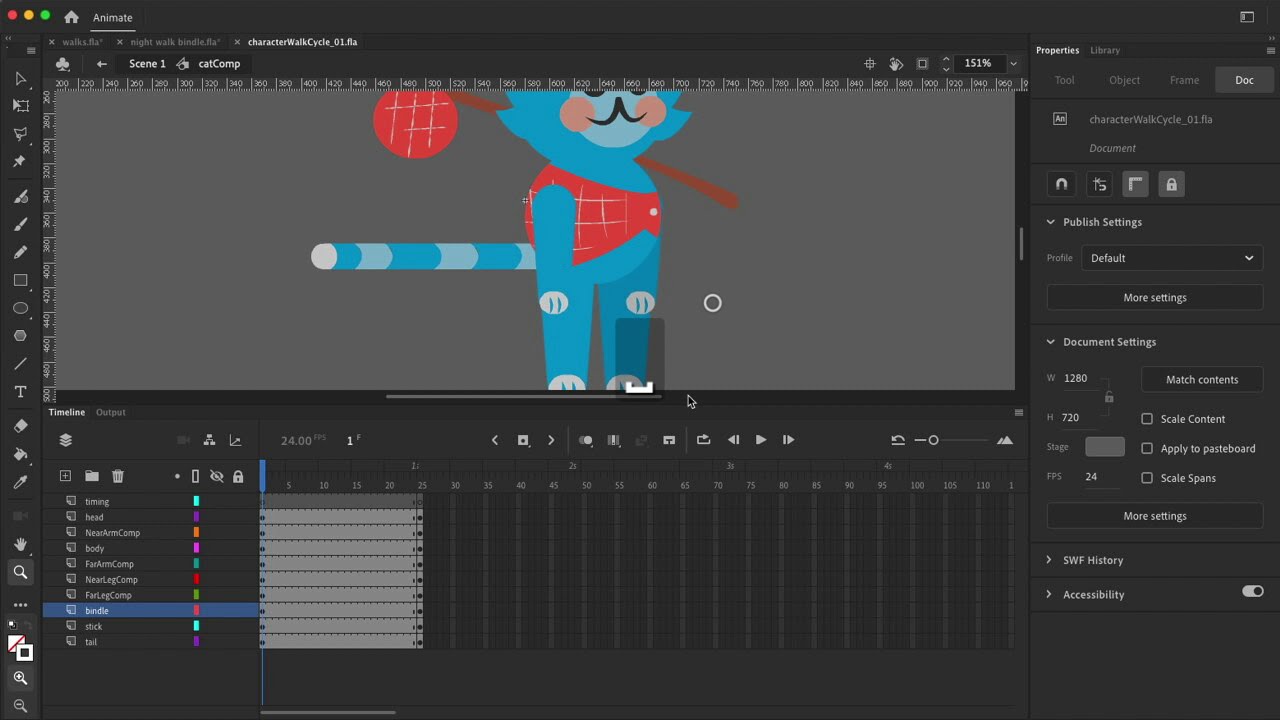Image resolution: width=1280 pixels, height=720 pixels.
Task: Select the Oval tool
Action: pyautogui.click(x=20, y=308)
